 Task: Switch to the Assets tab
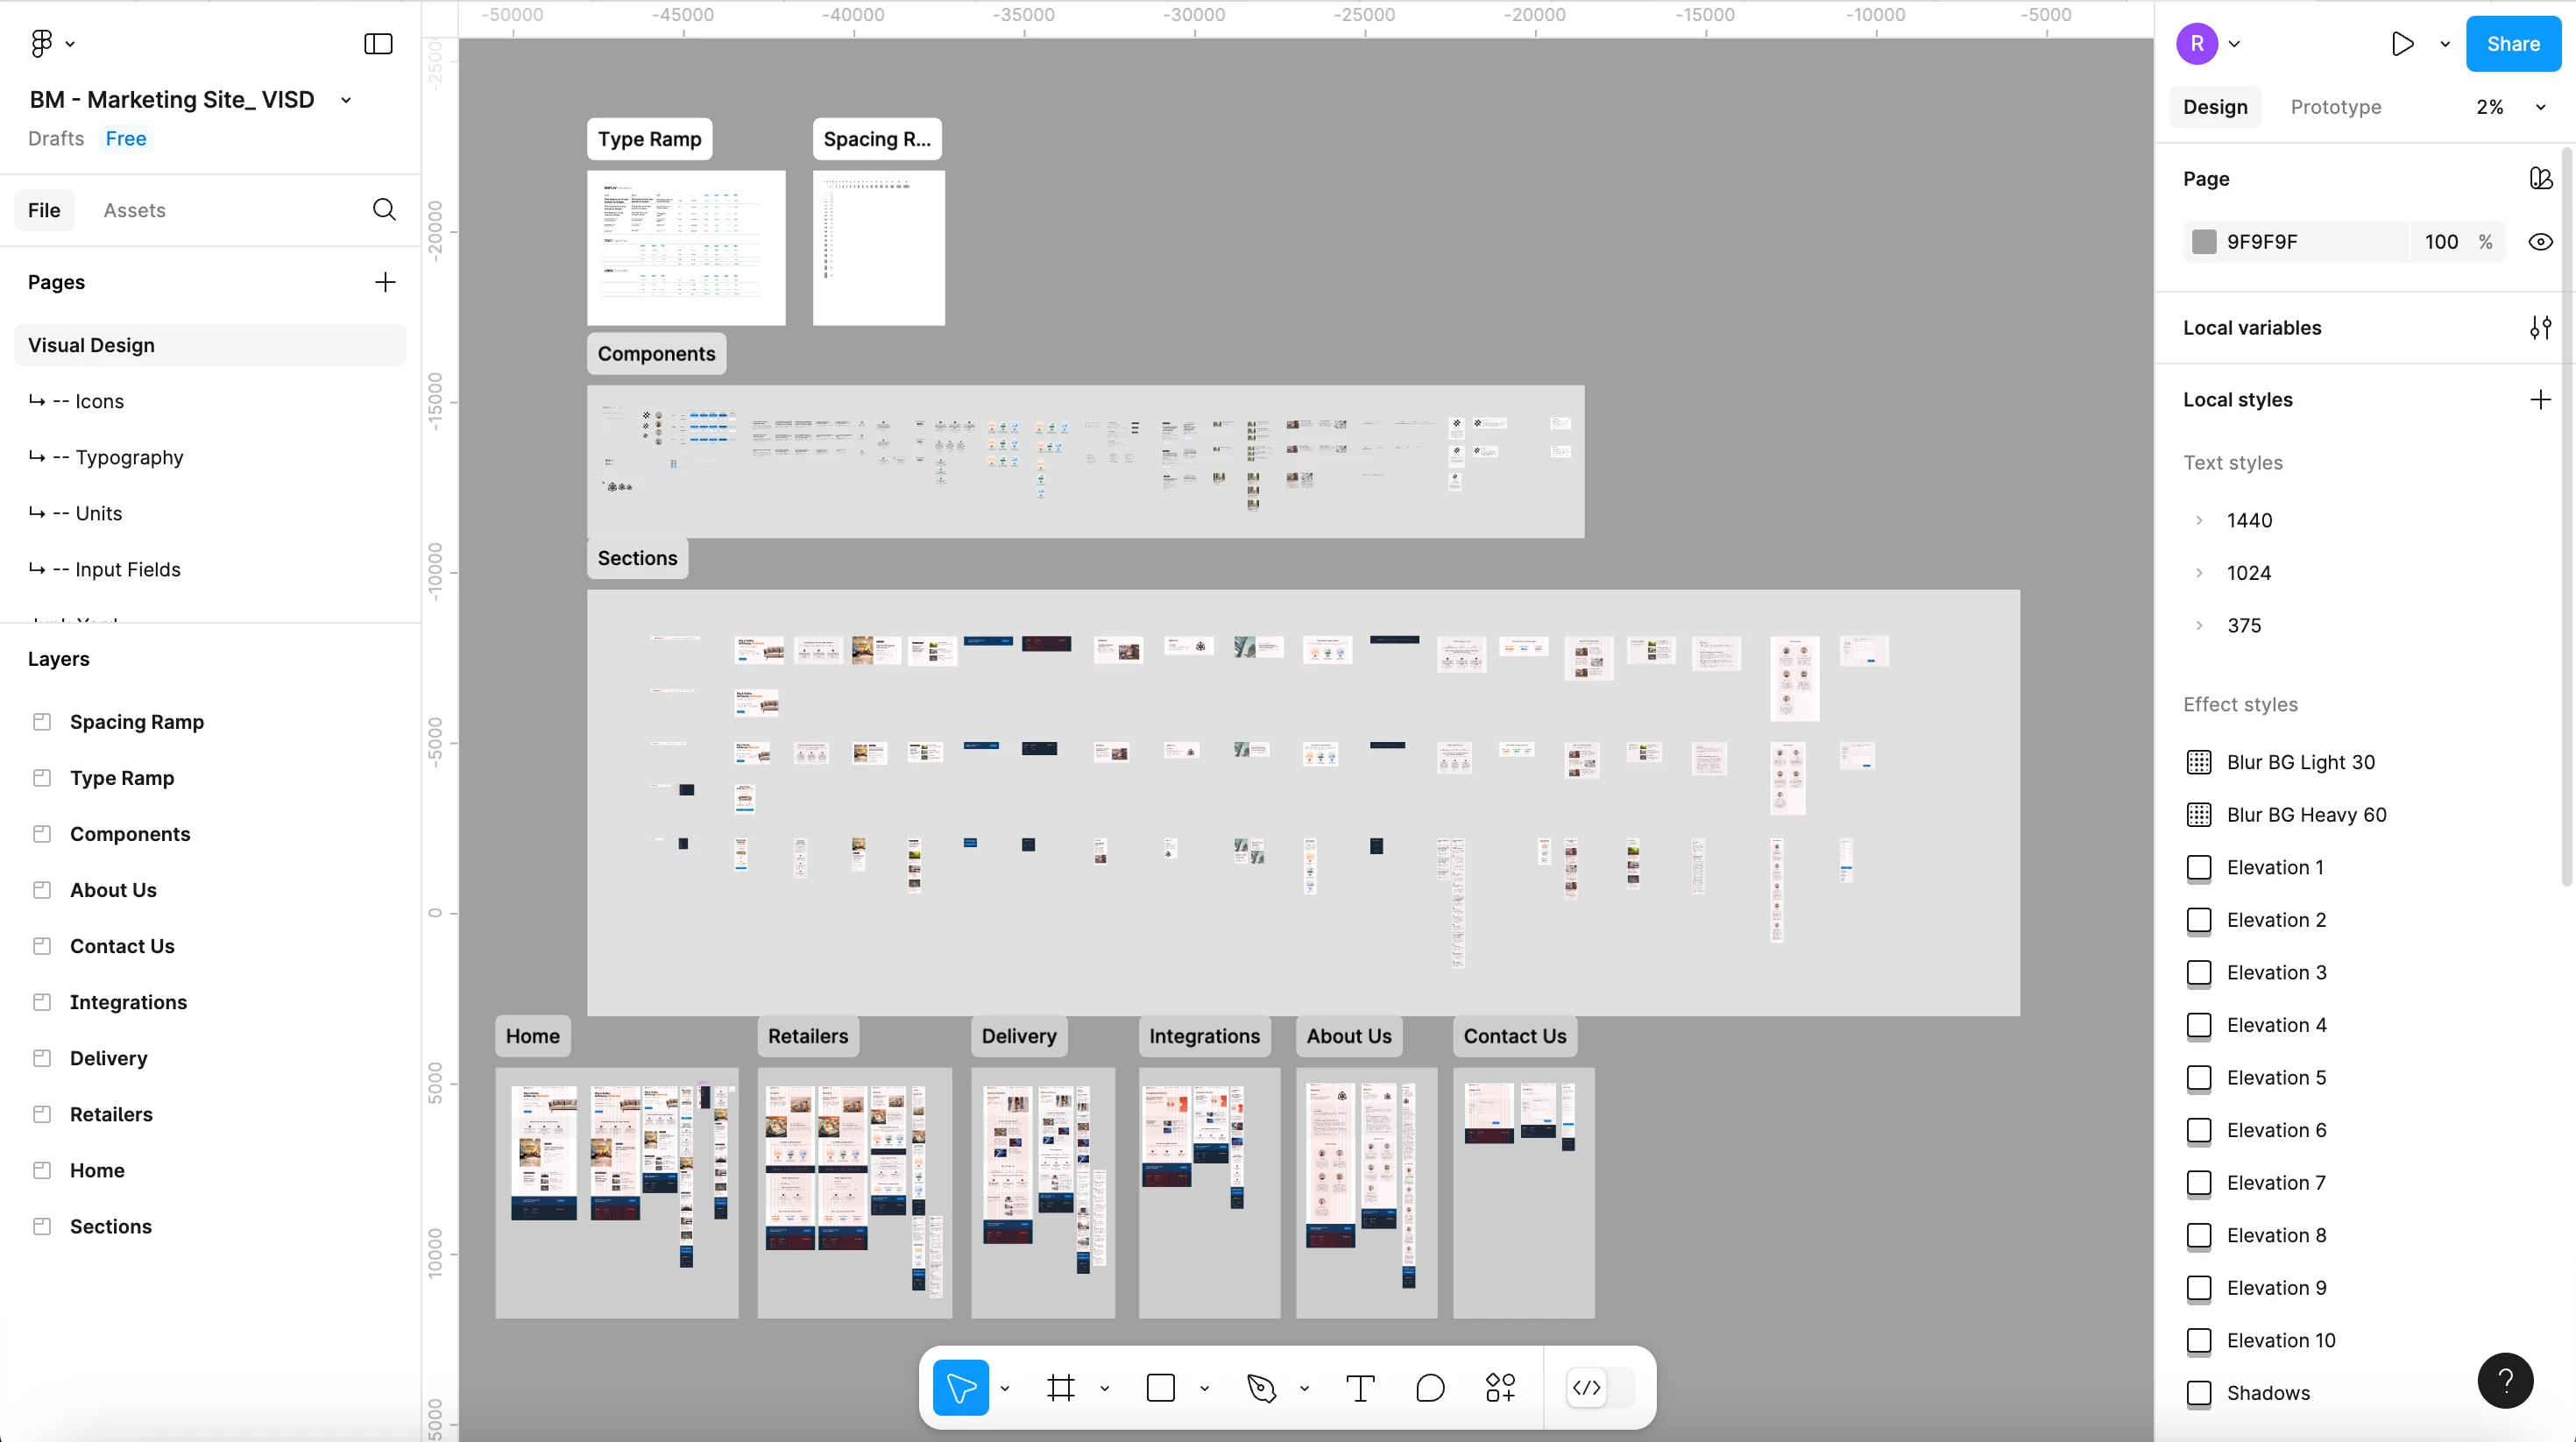pyautogui.click(x=134, y=210)
